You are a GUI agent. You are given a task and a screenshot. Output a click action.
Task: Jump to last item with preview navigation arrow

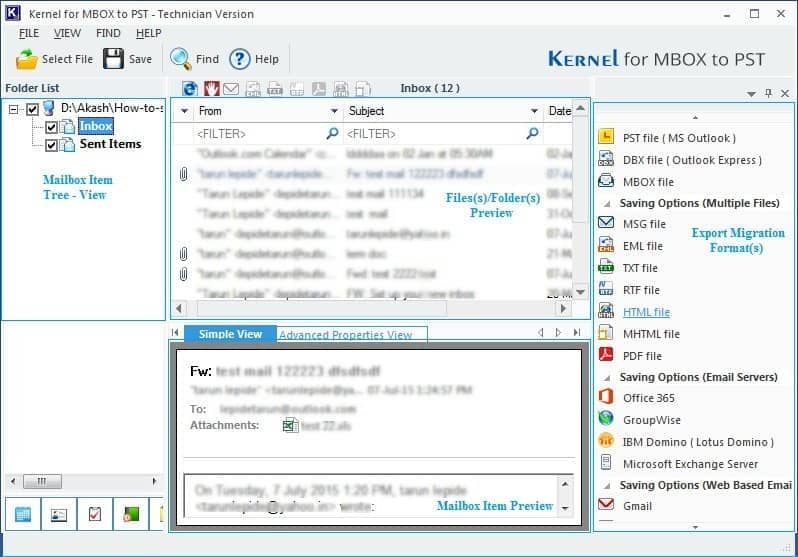click(x=577, y=332)
